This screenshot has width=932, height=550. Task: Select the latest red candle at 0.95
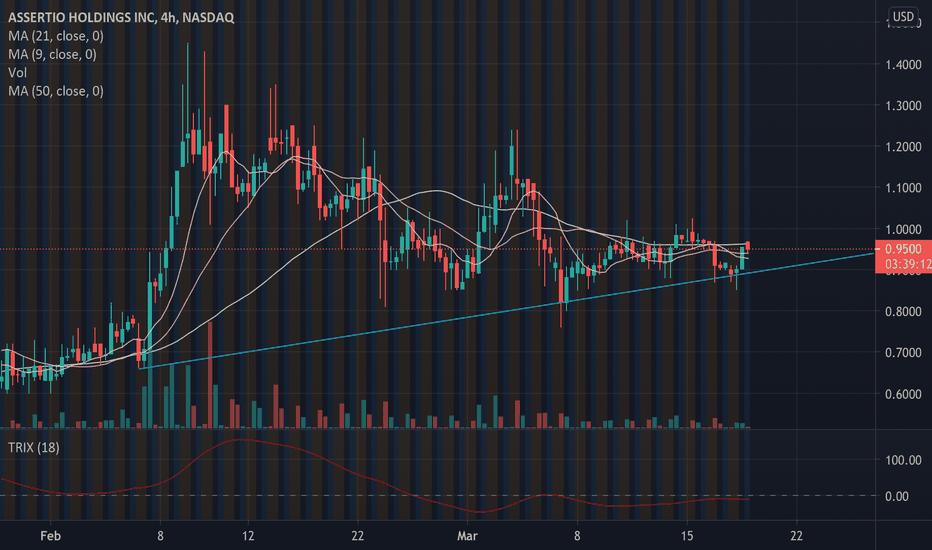pyautogui.click(x=748, y=246)
